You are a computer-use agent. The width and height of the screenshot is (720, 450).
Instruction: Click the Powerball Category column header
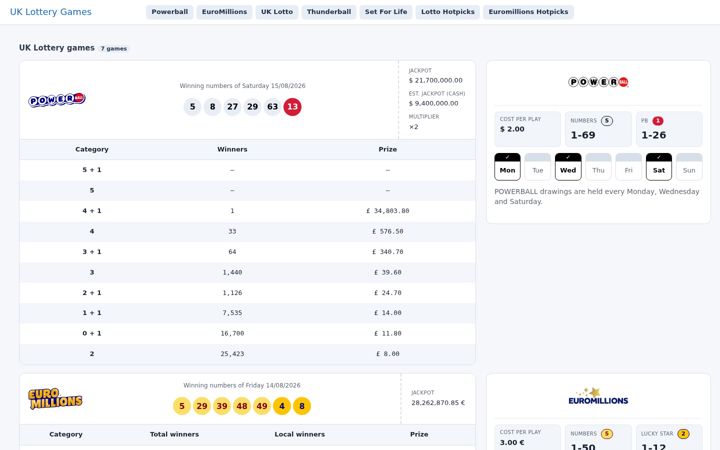tap(92, 149)
